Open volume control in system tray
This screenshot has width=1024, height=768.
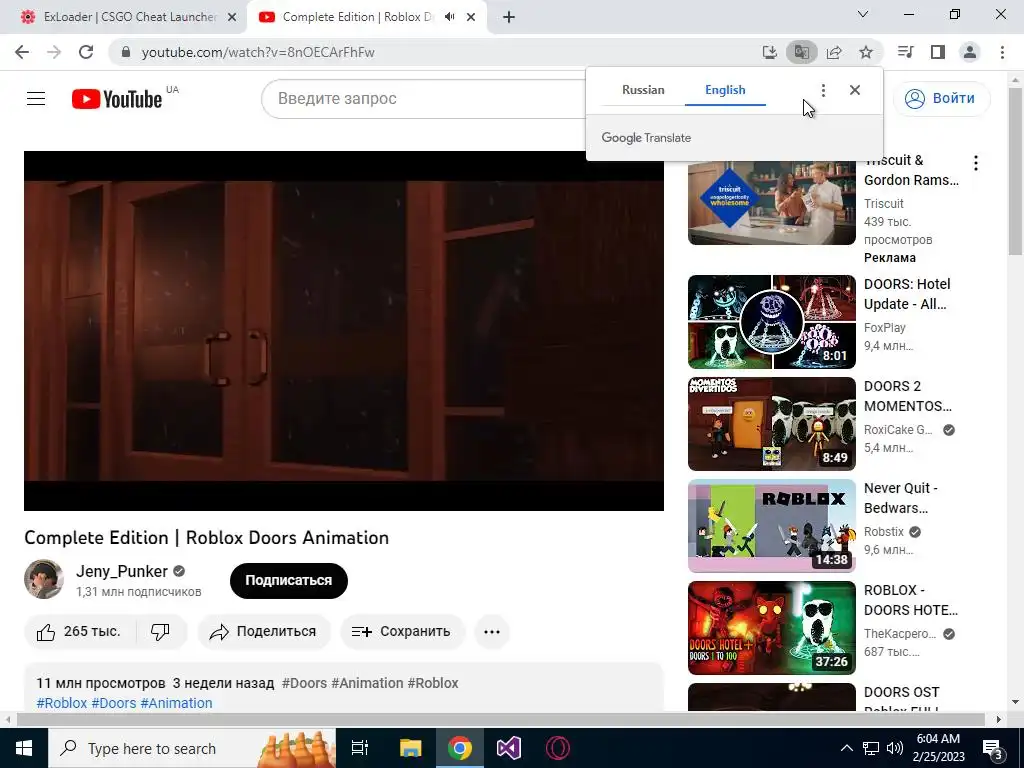pos(895,748)
